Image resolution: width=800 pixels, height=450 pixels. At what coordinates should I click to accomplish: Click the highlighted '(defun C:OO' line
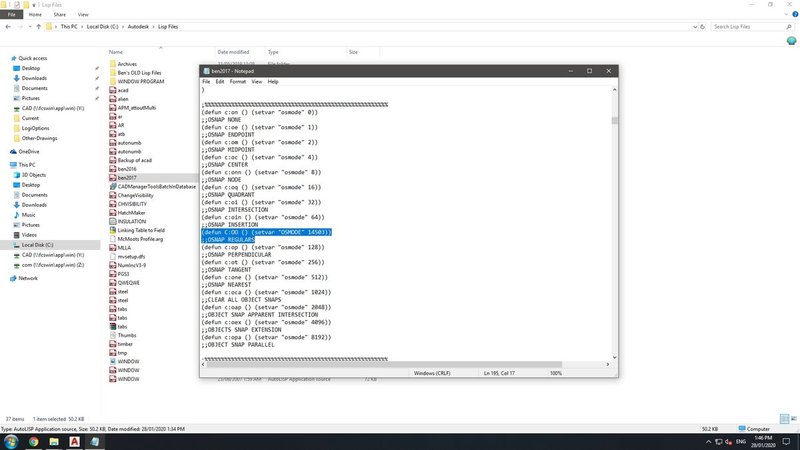tap(266, 232)
